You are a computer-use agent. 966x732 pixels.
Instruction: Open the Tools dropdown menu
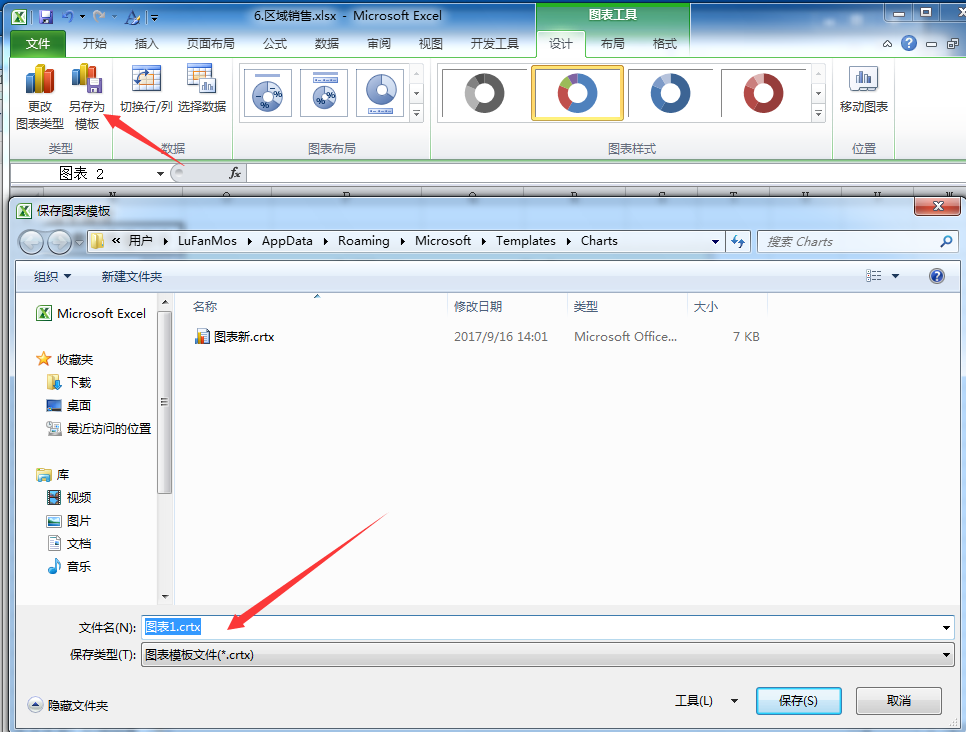734,701
